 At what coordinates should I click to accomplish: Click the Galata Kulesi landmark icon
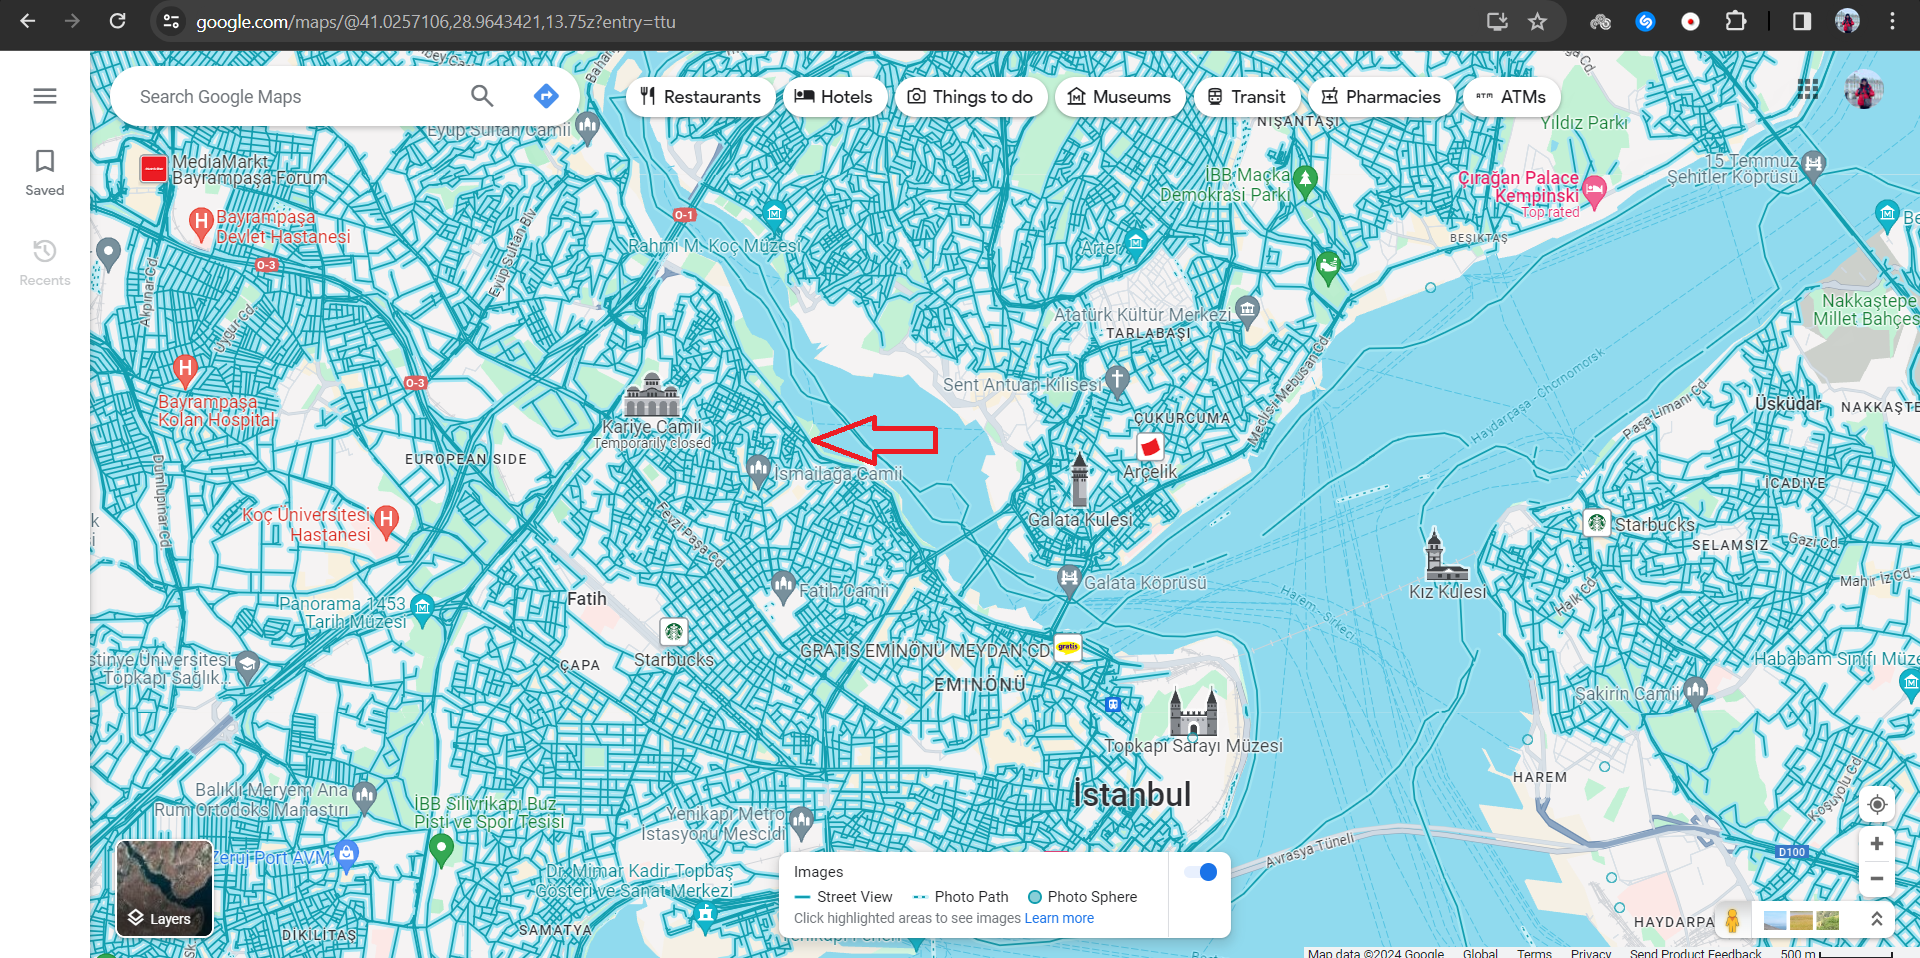(1079, 480)
